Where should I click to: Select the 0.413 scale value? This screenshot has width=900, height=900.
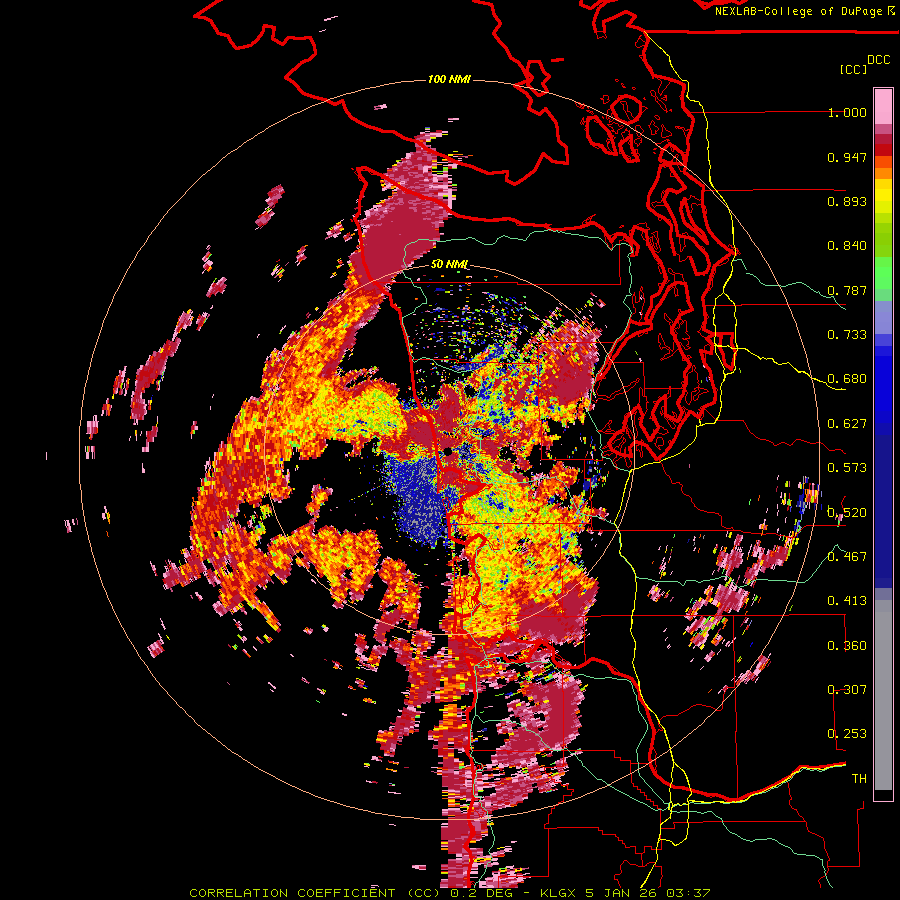coord(847,601)
